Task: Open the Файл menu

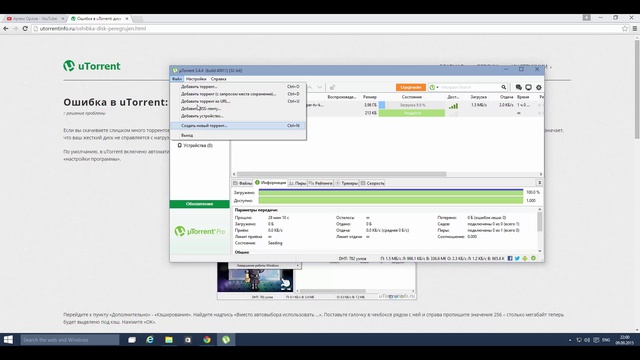Action: click(177, 79)
